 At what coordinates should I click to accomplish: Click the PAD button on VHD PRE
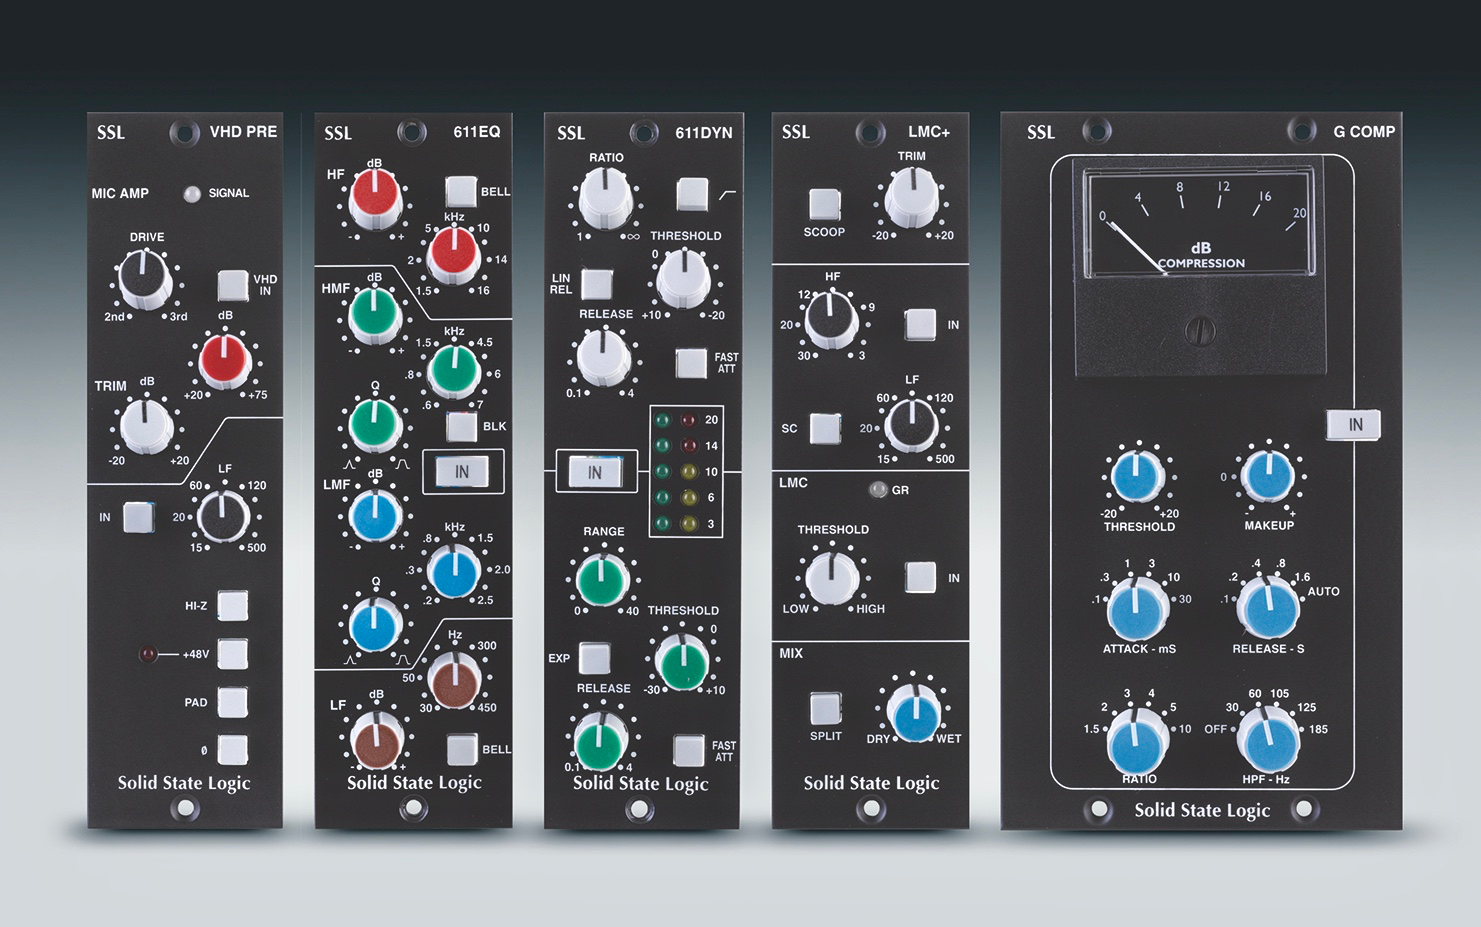233,702
